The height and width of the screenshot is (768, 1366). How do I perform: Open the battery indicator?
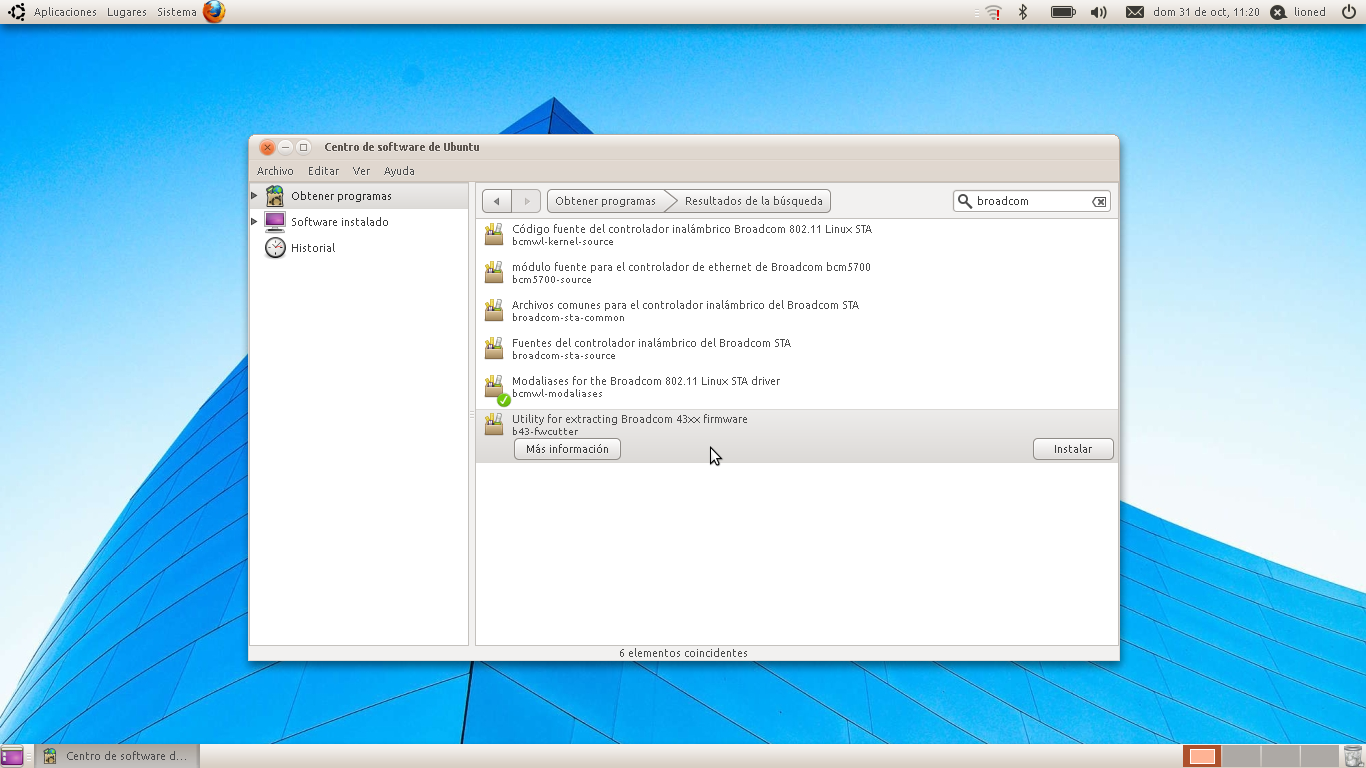[x=1063, y=12]
